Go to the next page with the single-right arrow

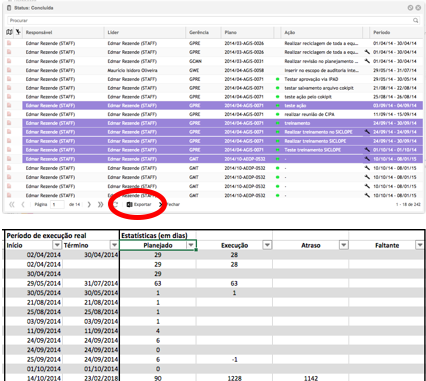89,204
